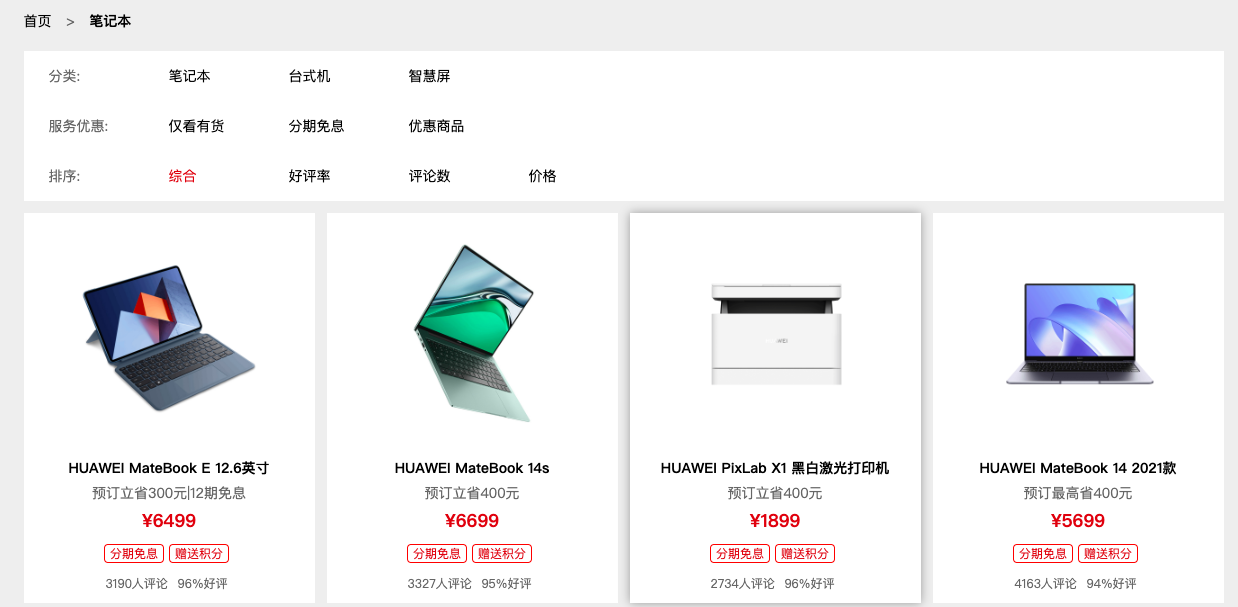
Task: Open HUAWEI PixLab X1 黑白激光打印机 title
Action: (x=775, y=468)
